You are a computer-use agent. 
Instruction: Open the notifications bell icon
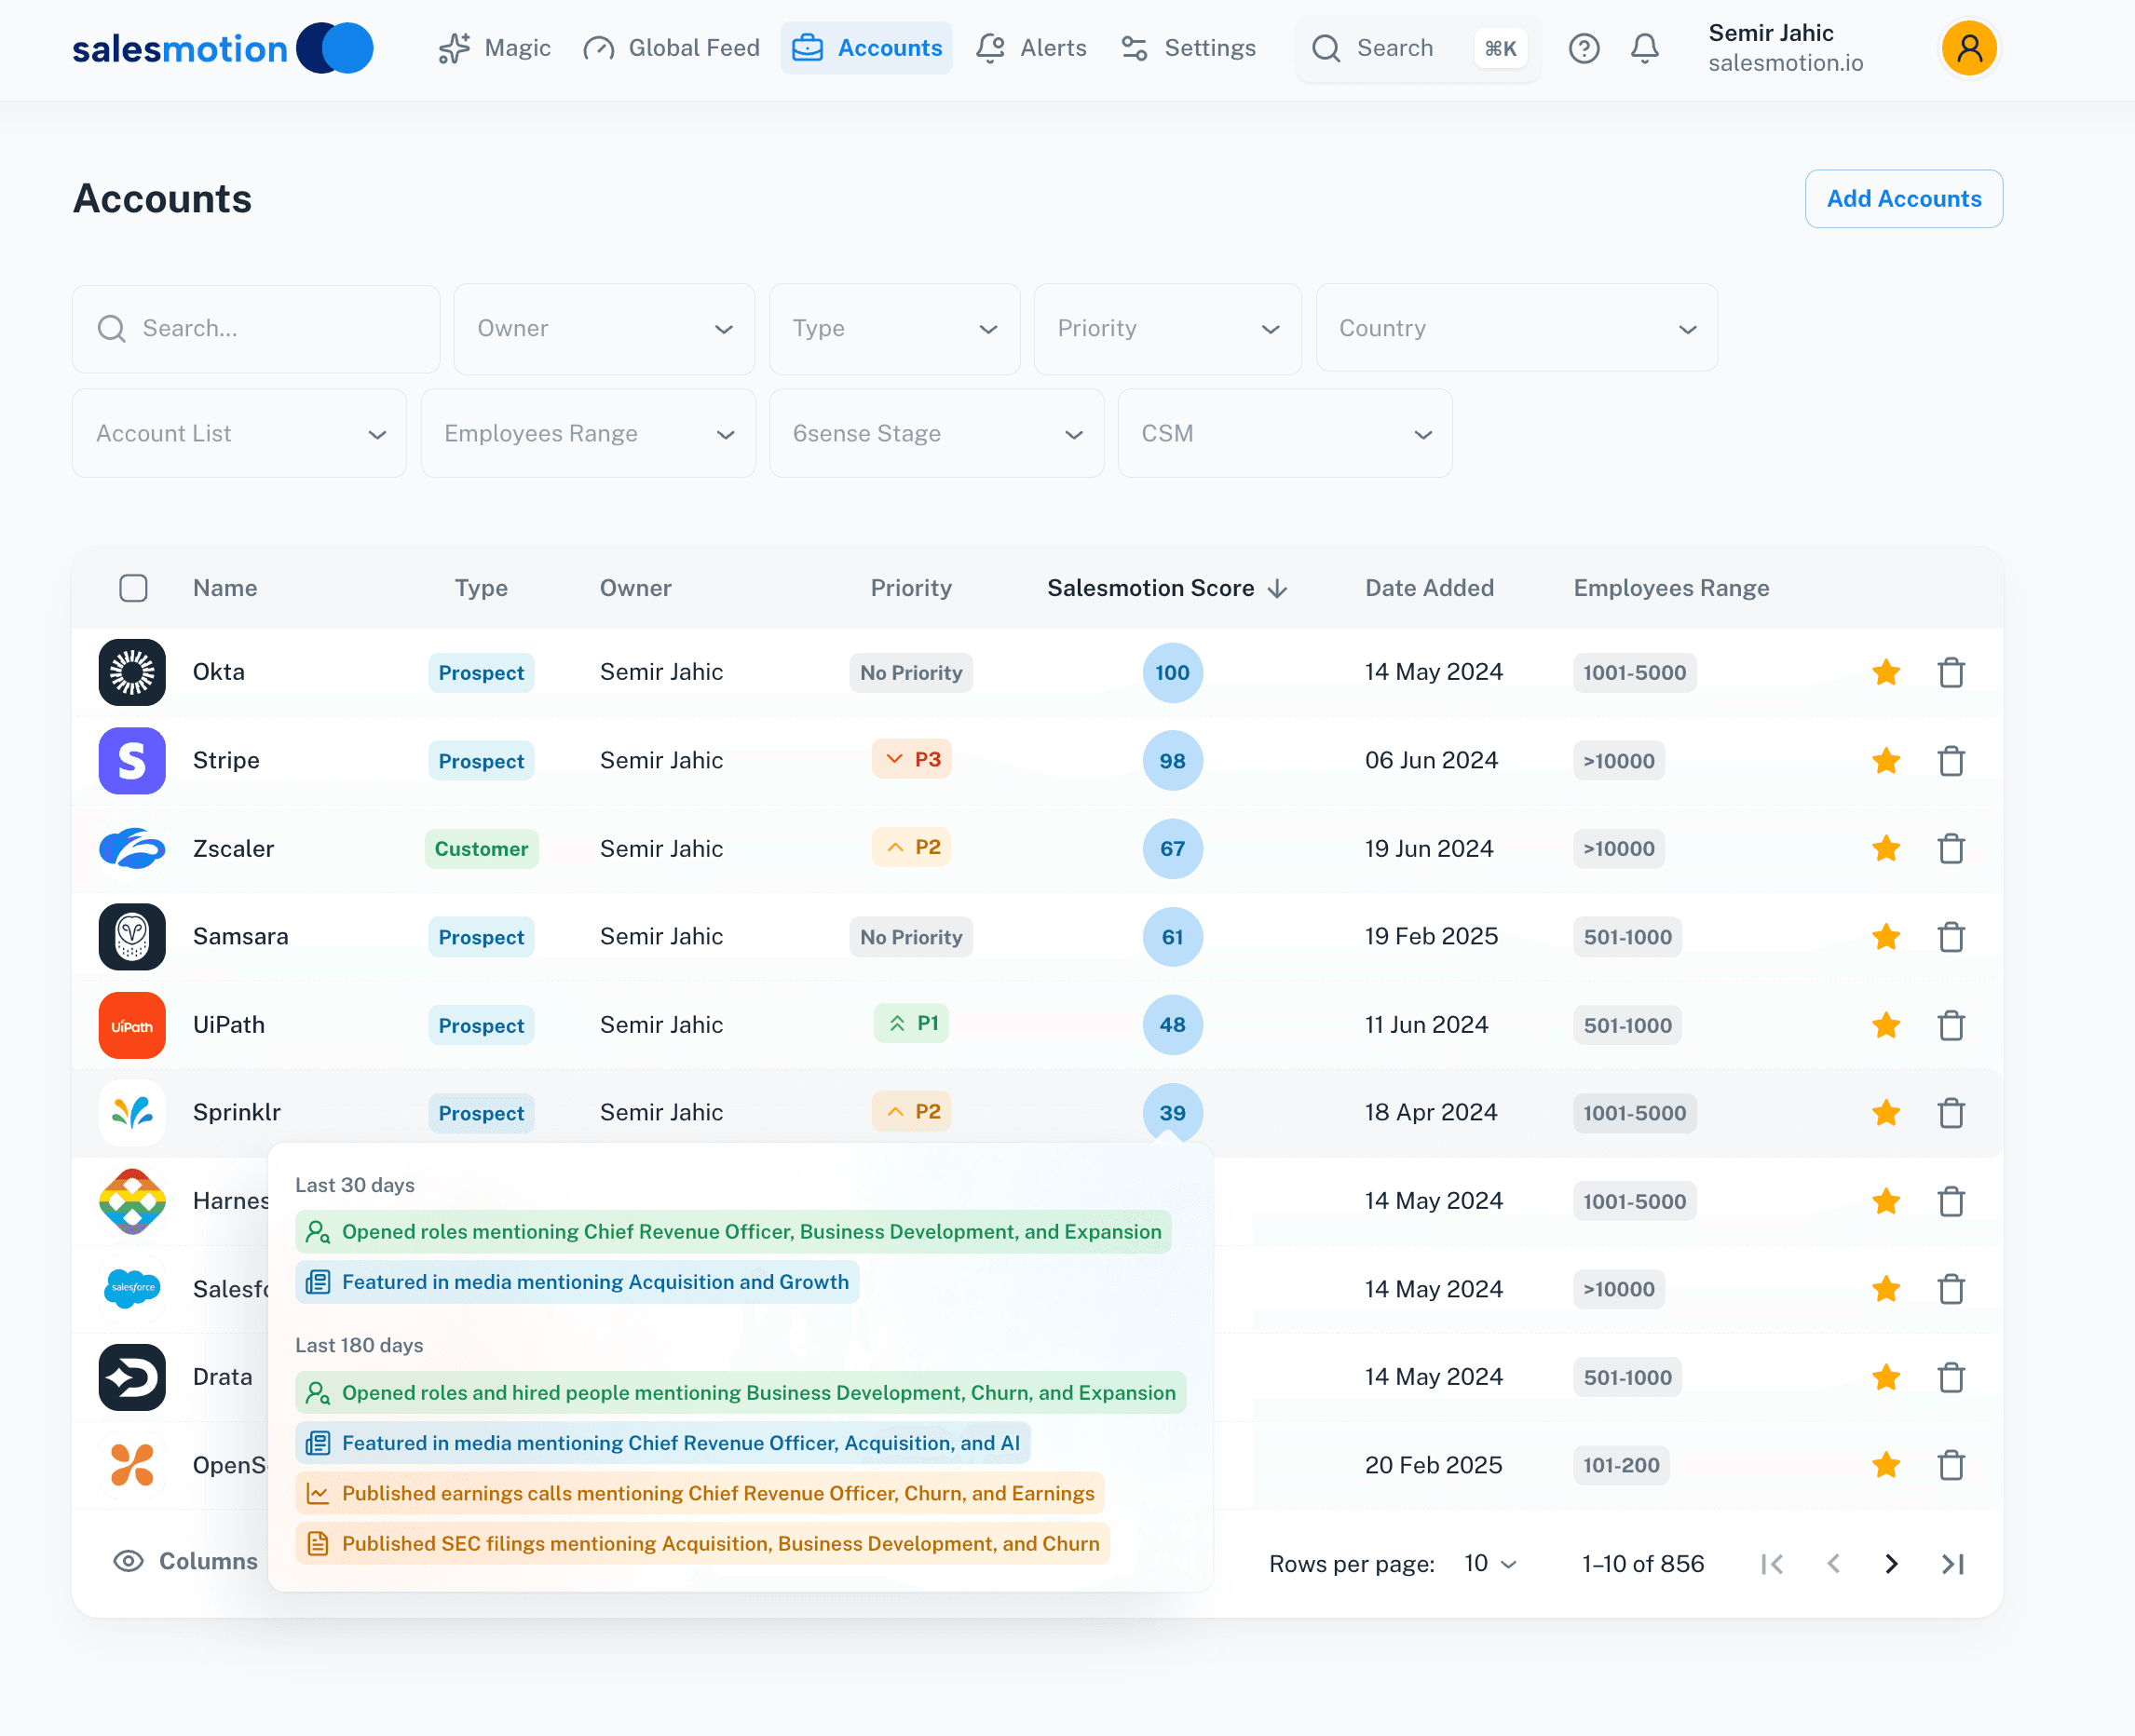point(1644,48)
